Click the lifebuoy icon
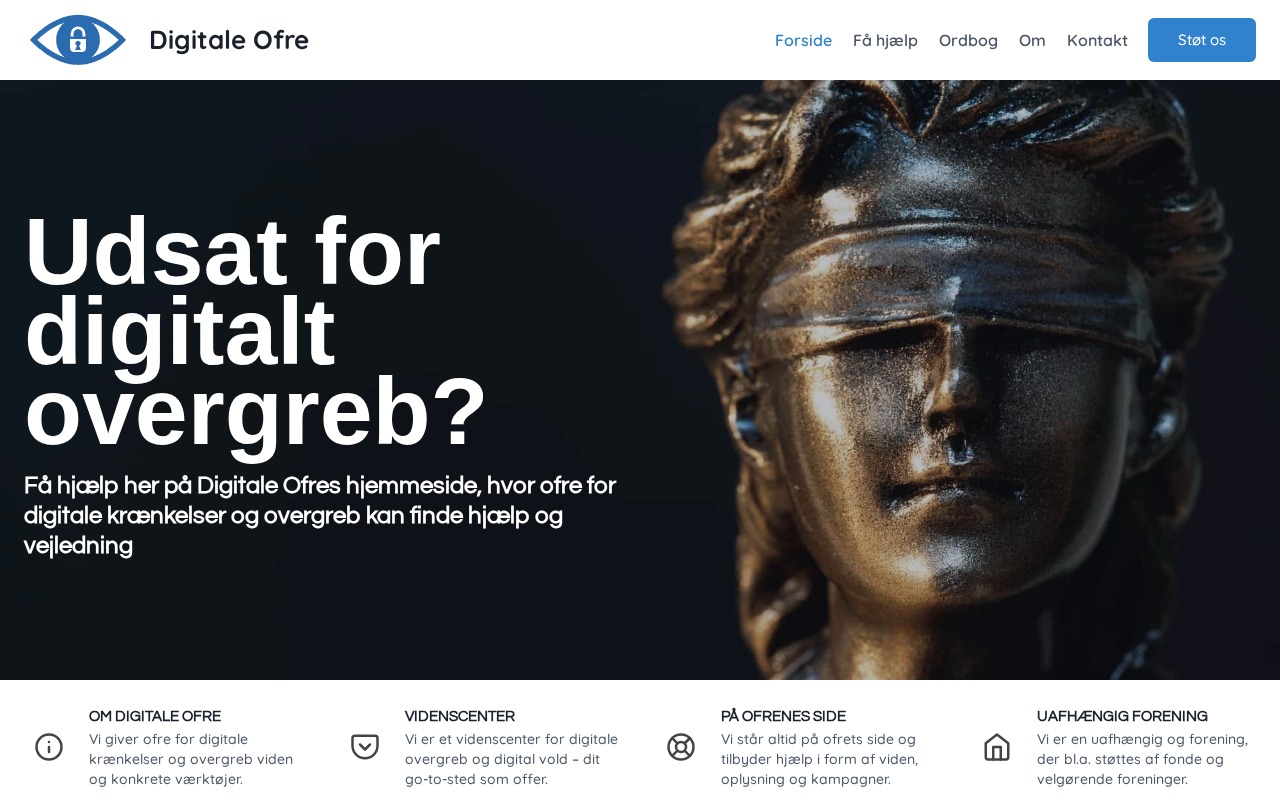Image resolution: width=1280 pixels, height=800 pixels. point(681,747)
